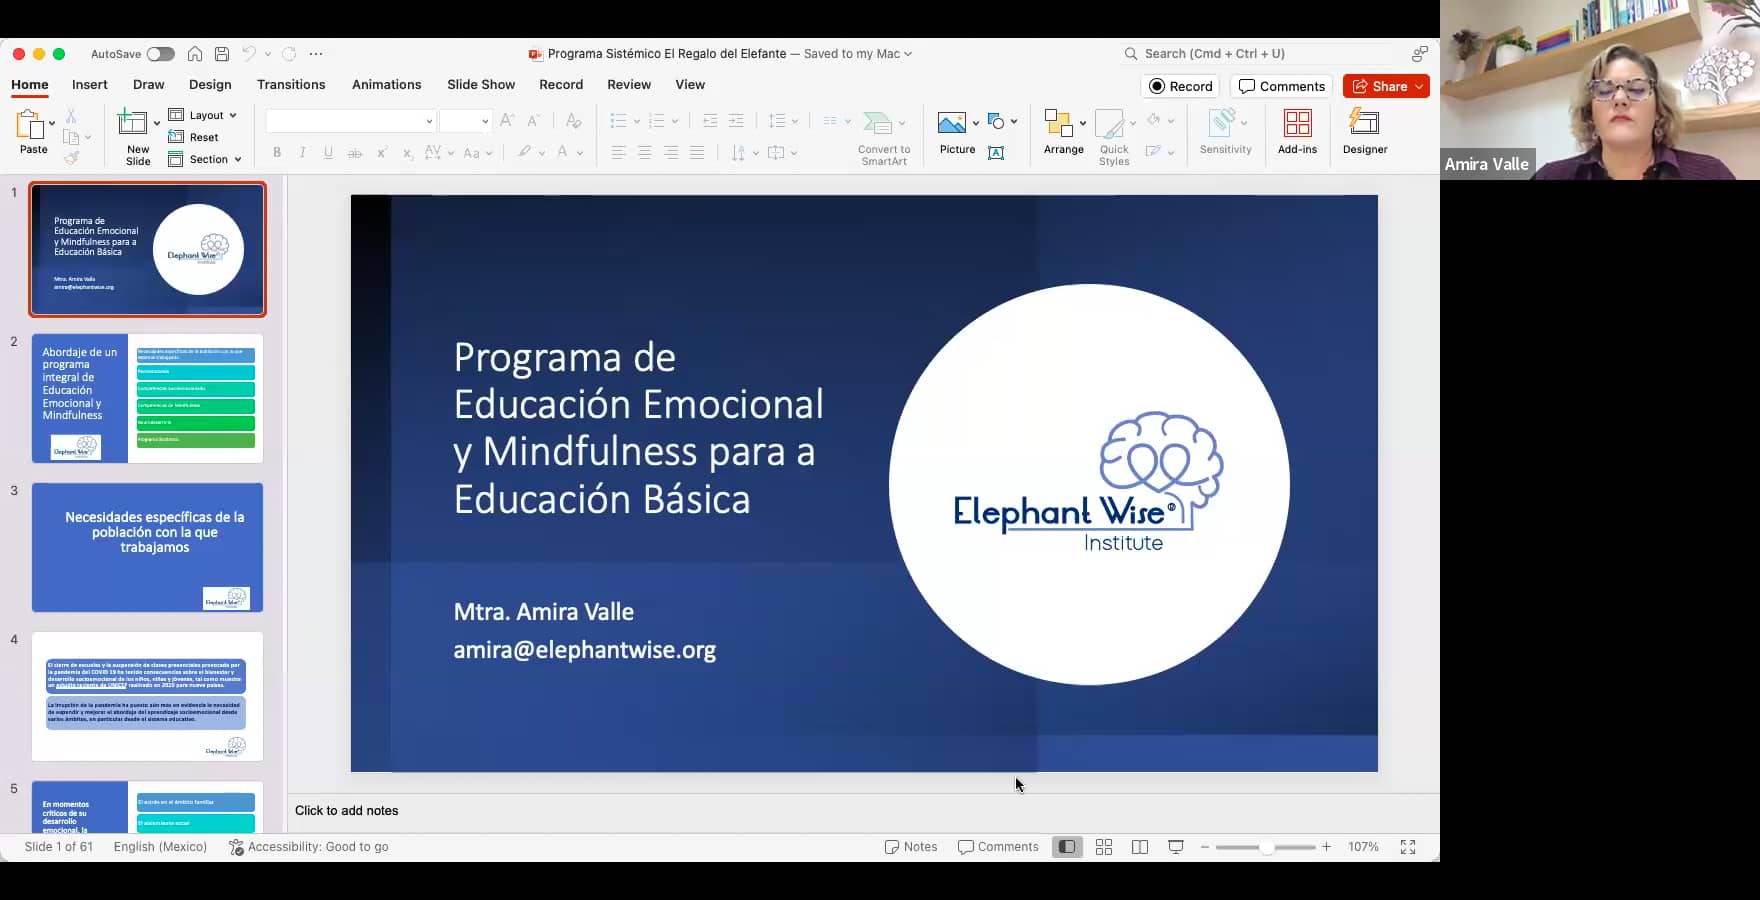Click the Share button
The height and width of the screenshot is (900, 1760).
[1385, 86]
